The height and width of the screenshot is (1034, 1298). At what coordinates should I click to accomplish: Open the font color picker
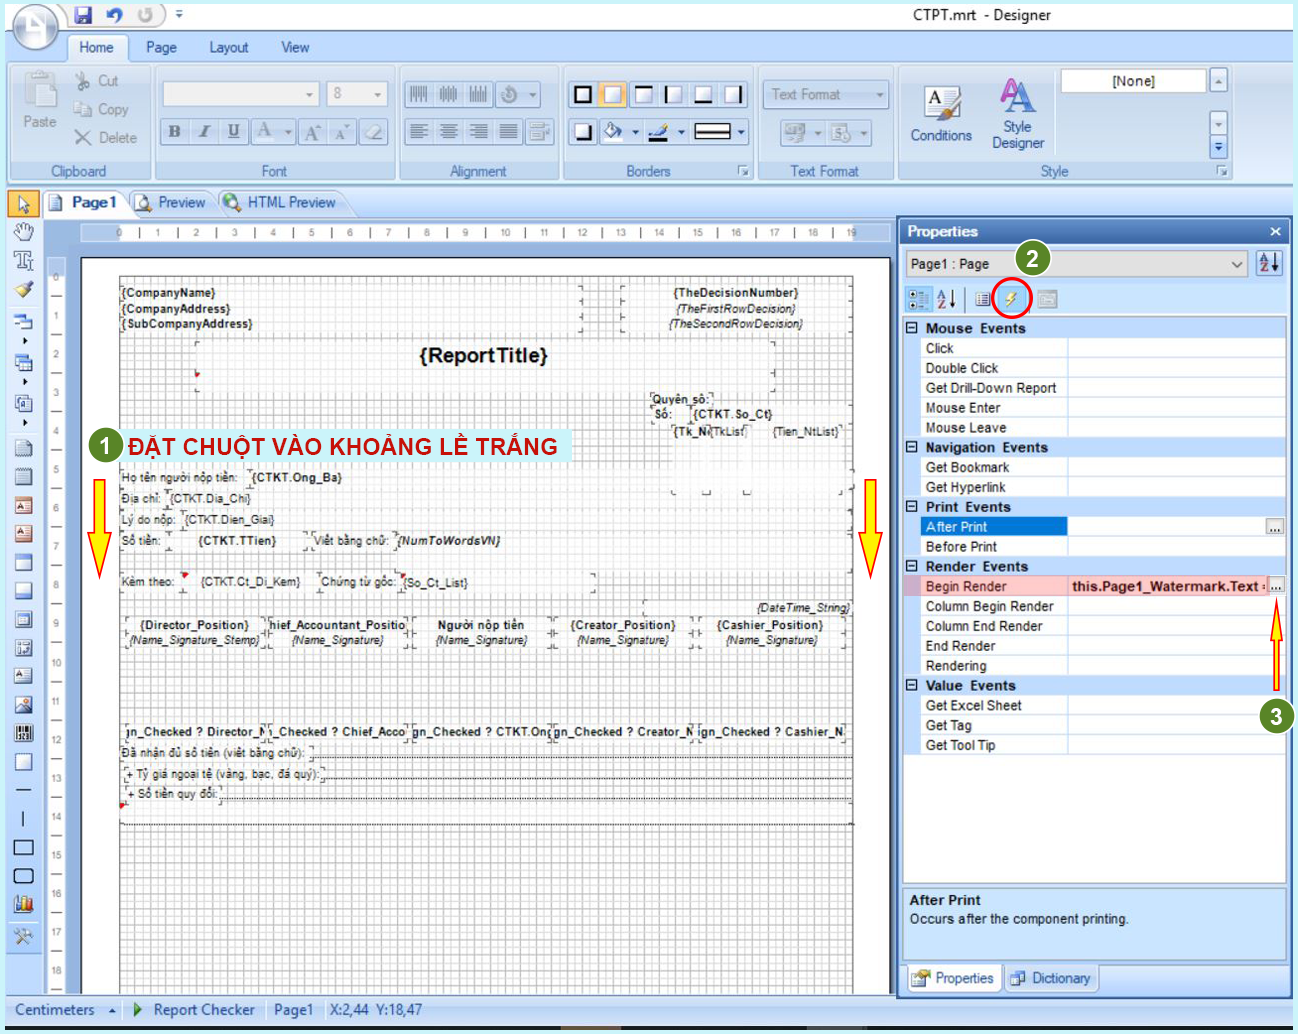pyautogui.click(x=273, y=131)
